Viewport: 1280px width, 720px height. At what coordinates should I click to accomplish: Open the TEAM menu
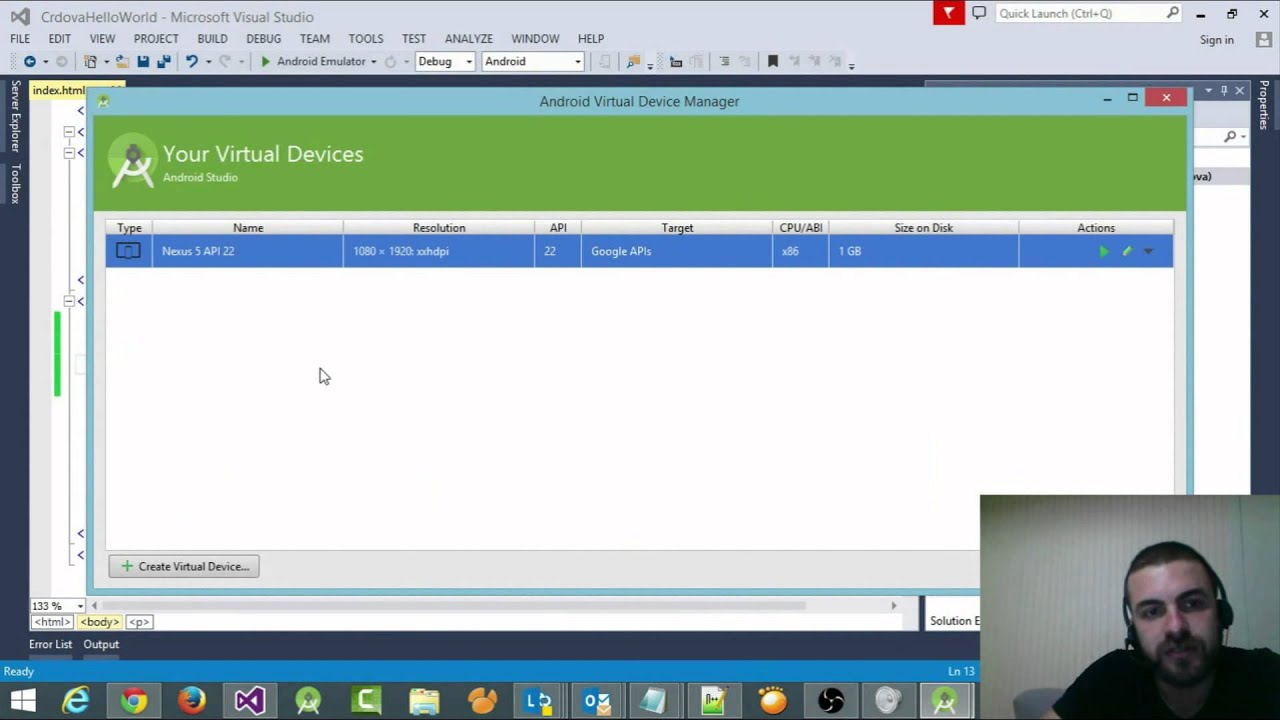(314, 39)
